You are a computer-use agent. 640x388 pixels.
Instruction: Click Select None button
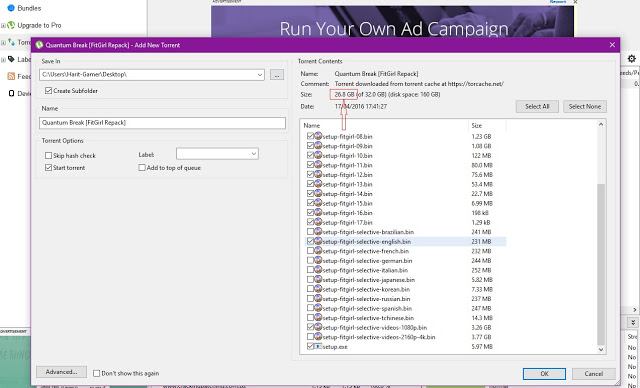point(584,106)
